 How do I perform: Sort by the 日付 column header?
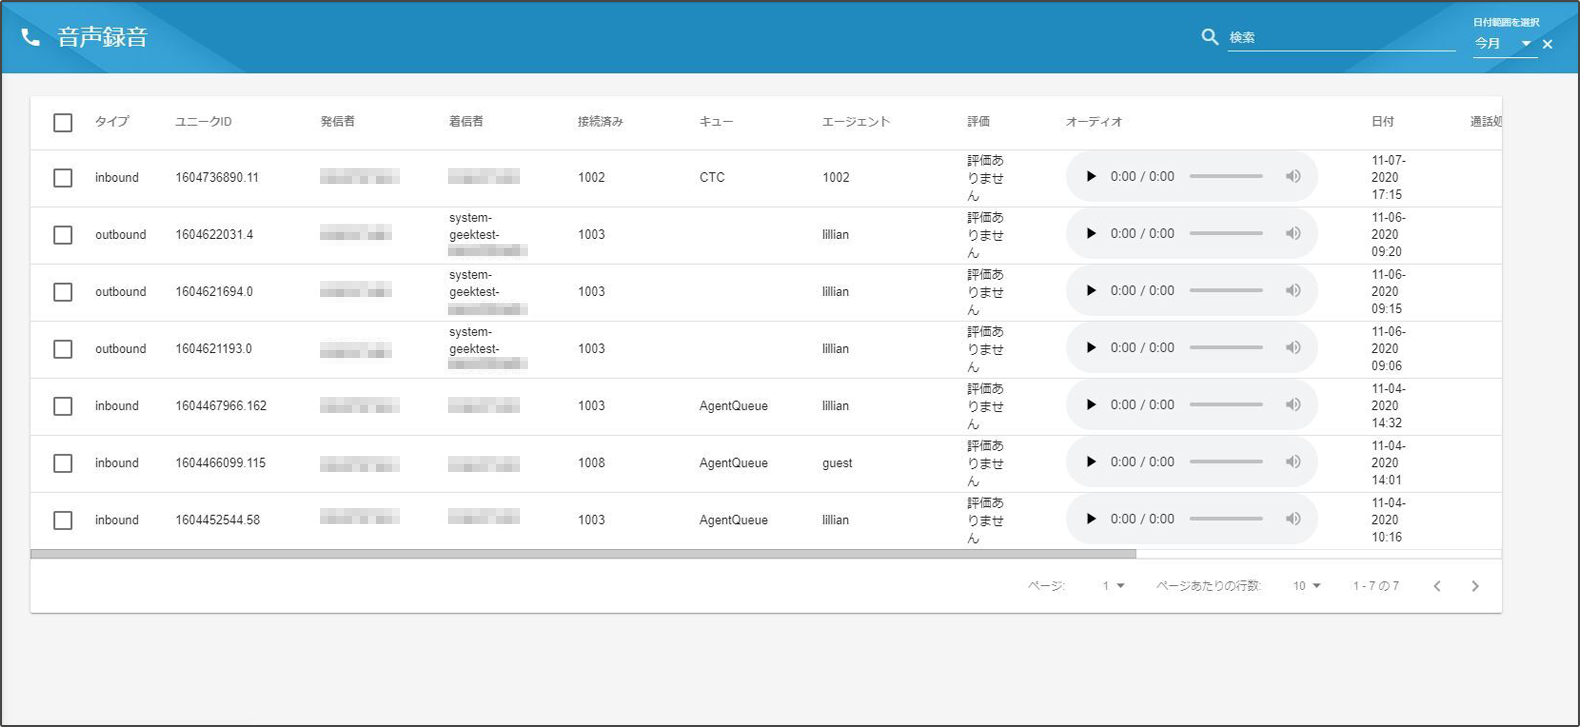pyautogui.click(x=1382, y=122)
